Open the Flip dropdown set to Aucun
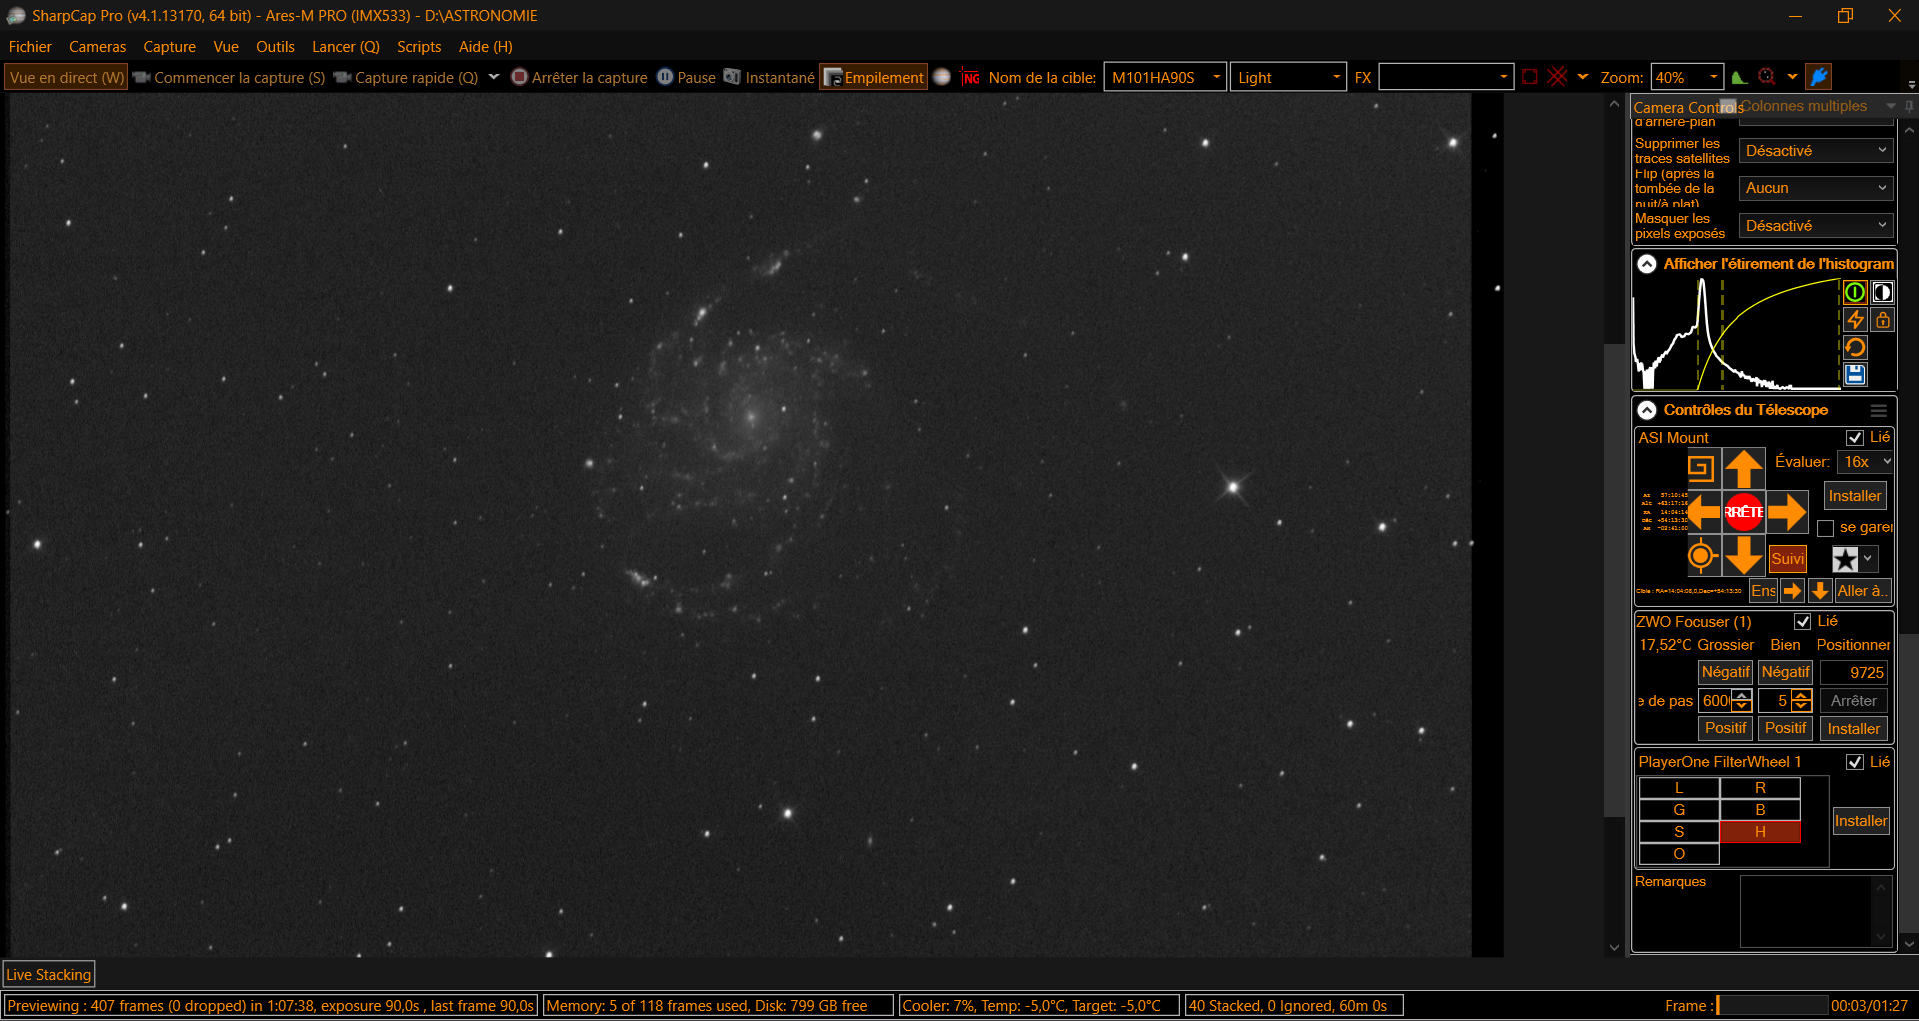The width and height of the screenshot is (1919, 1021). [x=1816, y=188]
